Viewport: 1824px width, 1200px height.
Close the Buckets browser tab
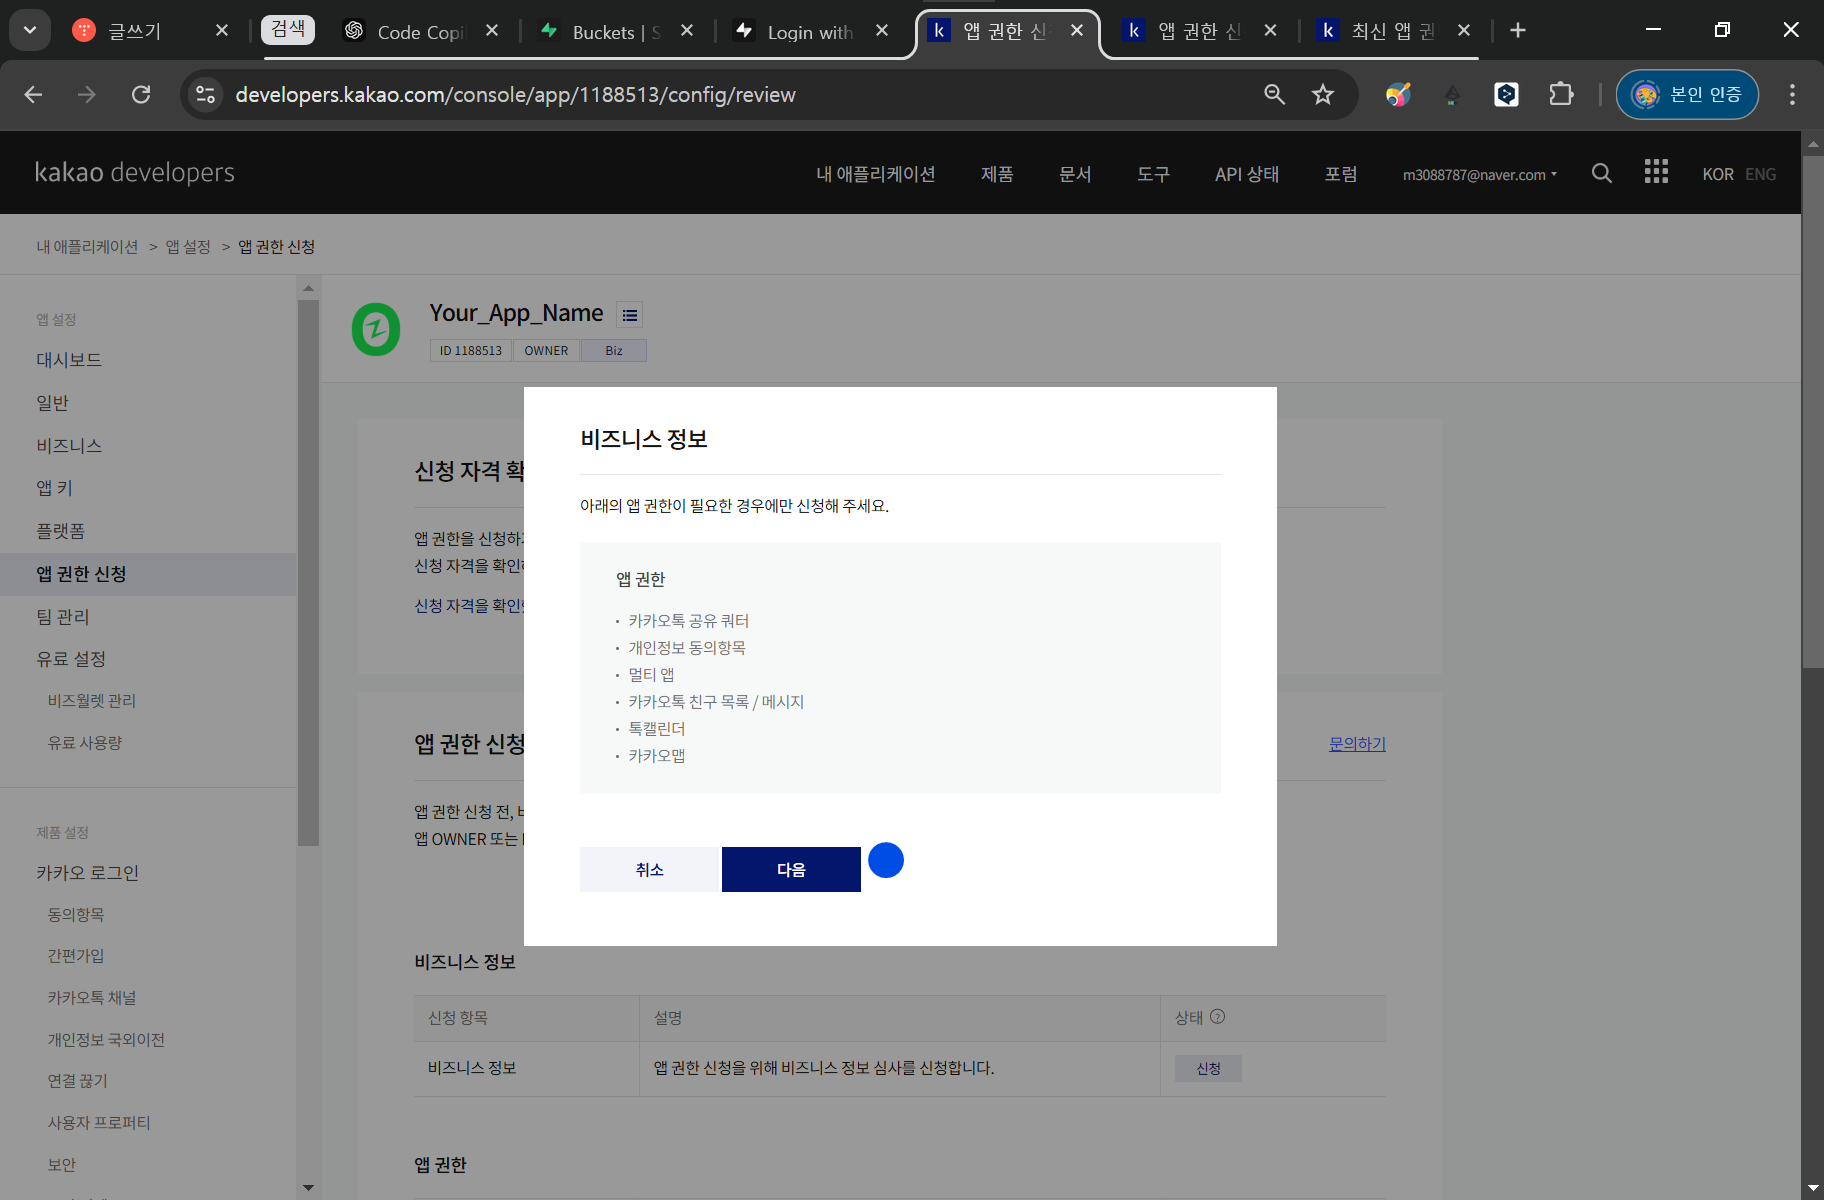[x=687, y=31]
